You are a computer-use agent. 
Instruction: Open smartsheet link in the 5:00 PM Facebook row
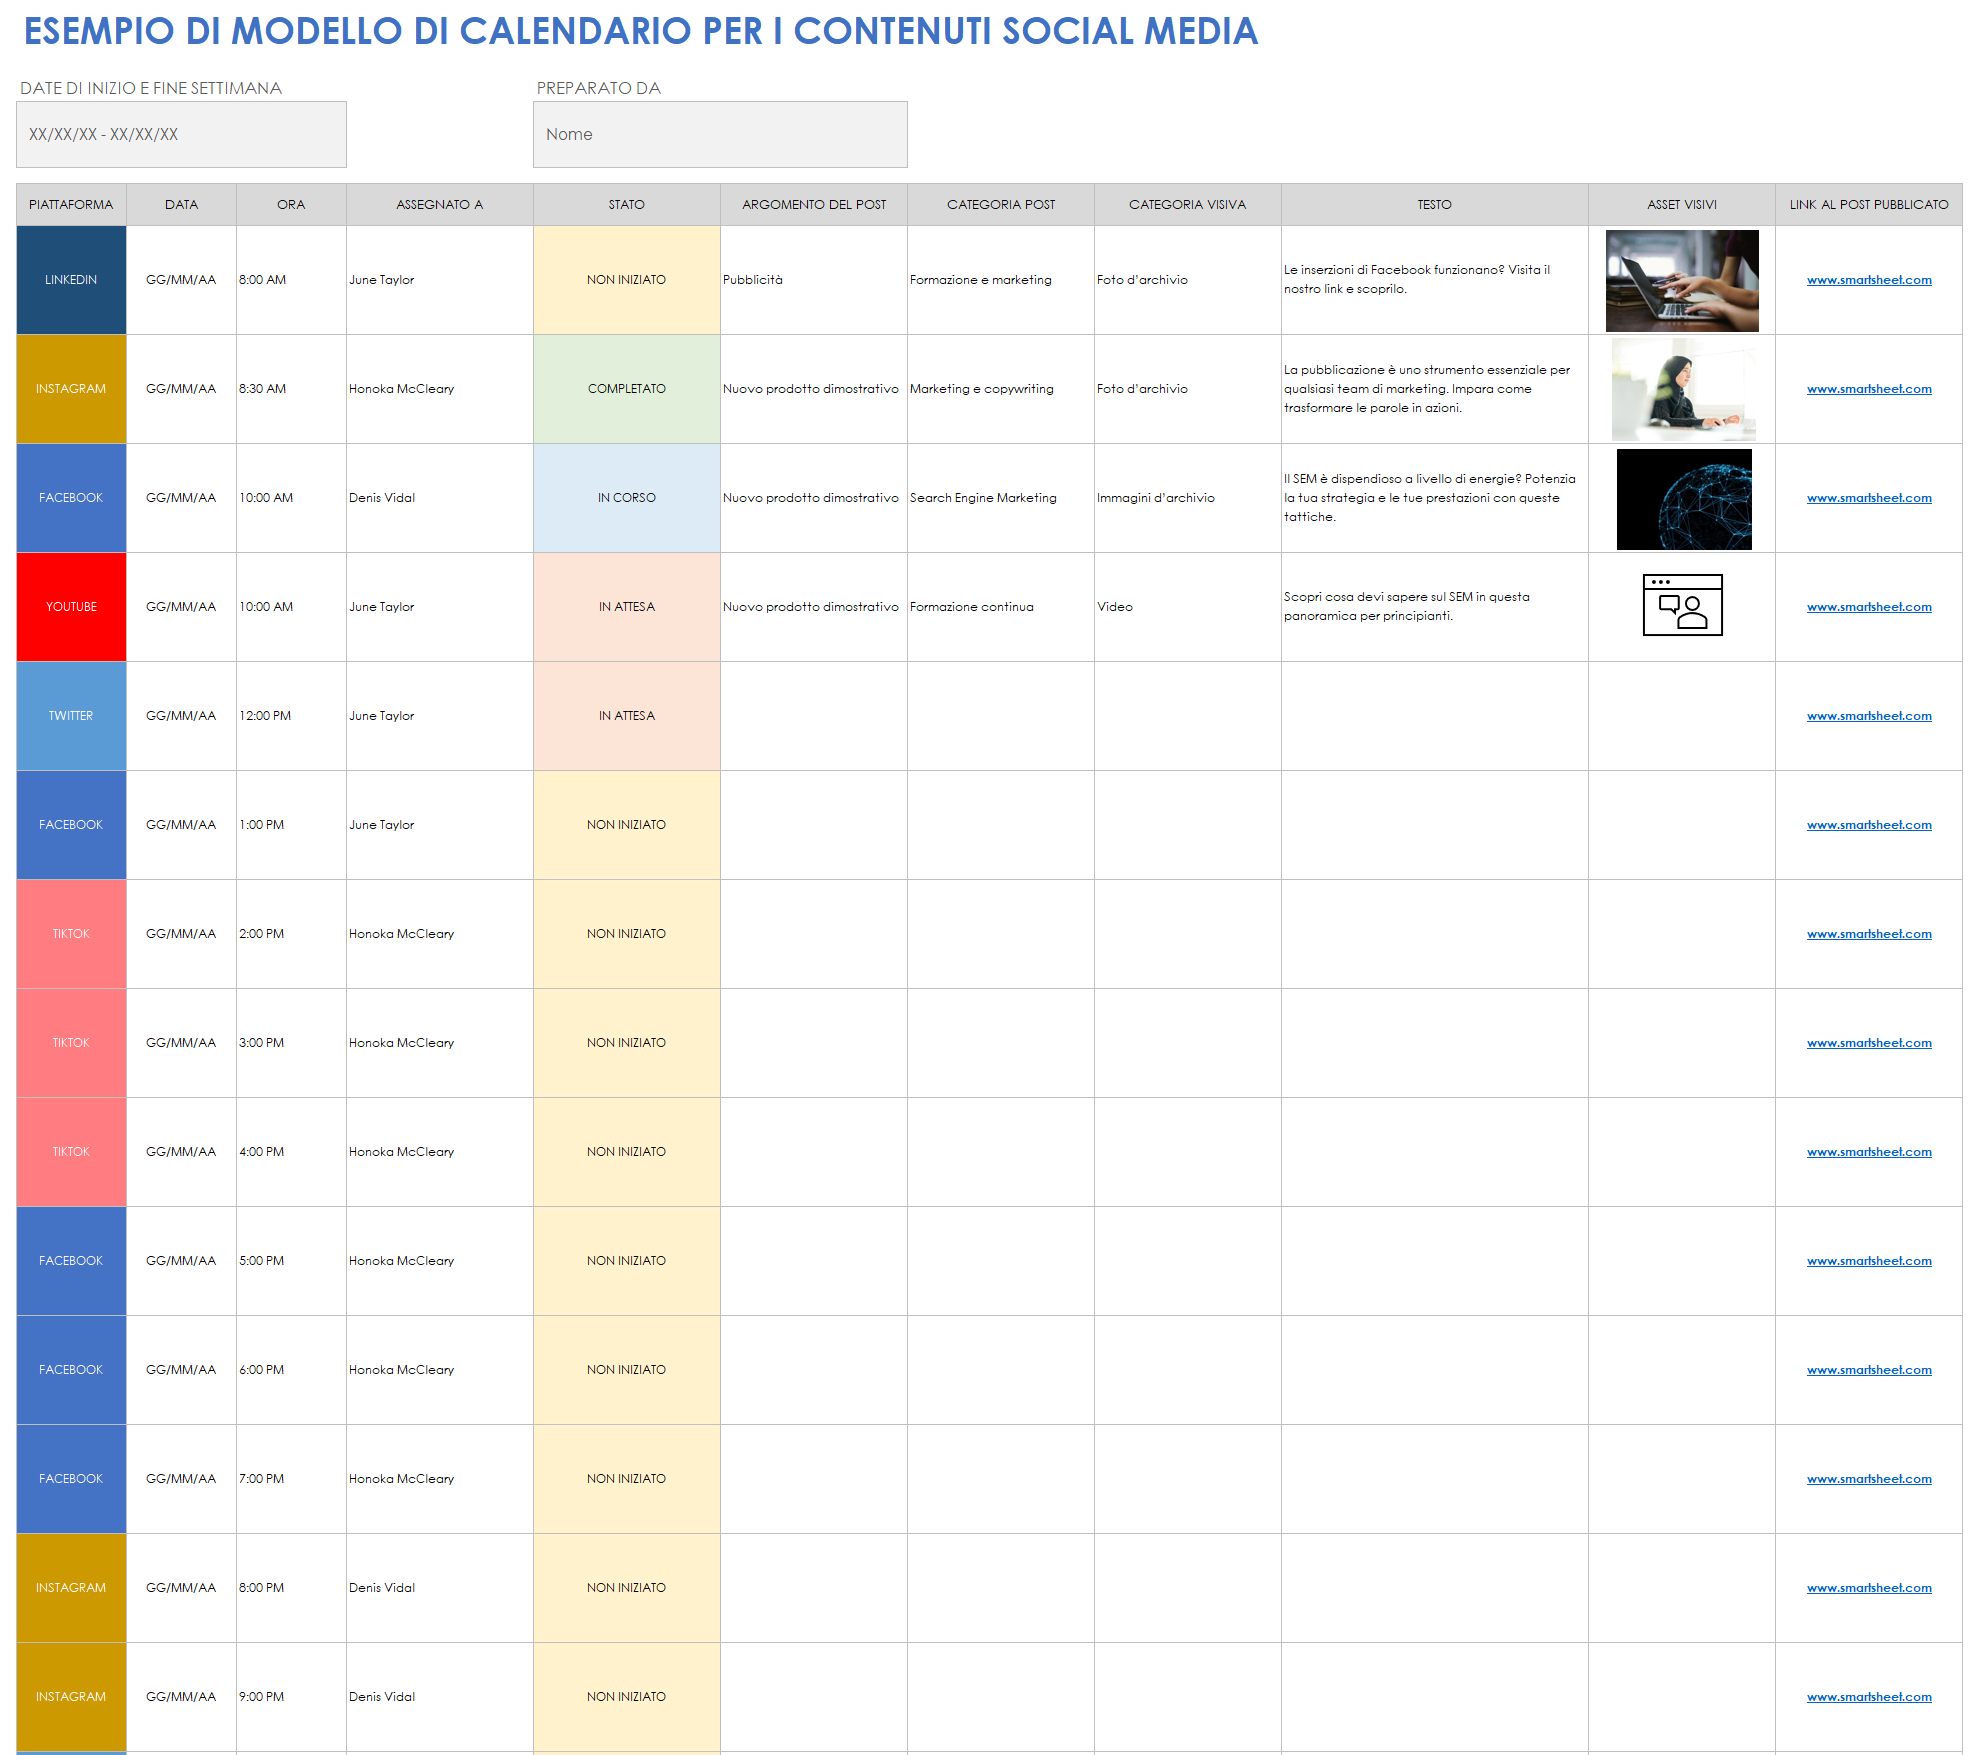click(1869, 1261)
